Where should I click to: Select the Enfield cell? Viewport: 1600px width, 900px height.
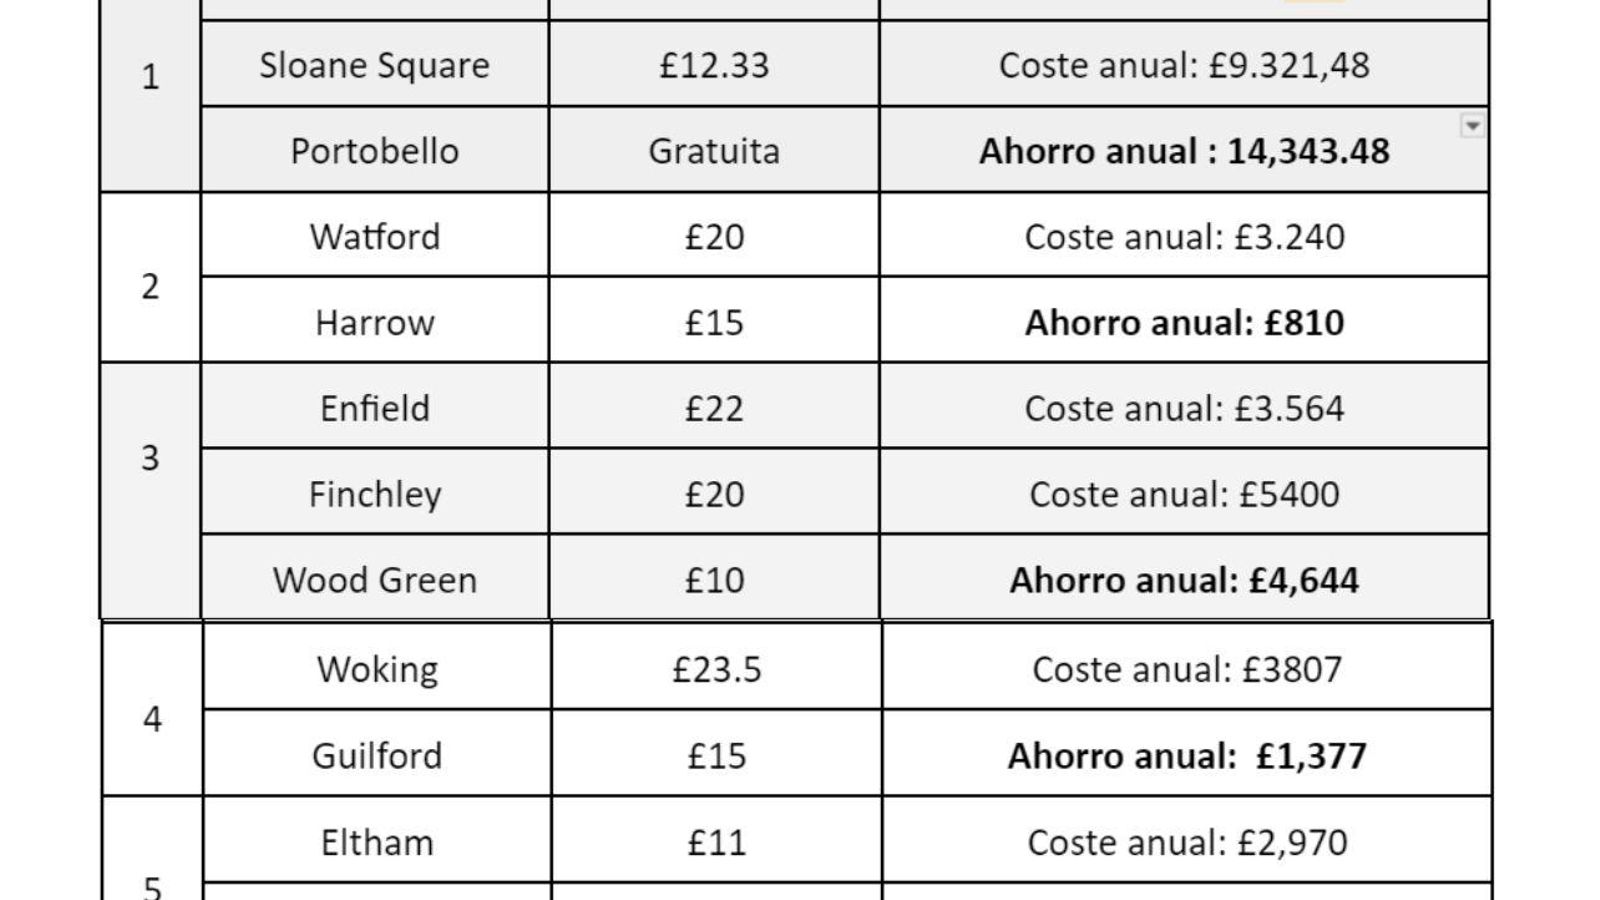(x=374, y=409)
